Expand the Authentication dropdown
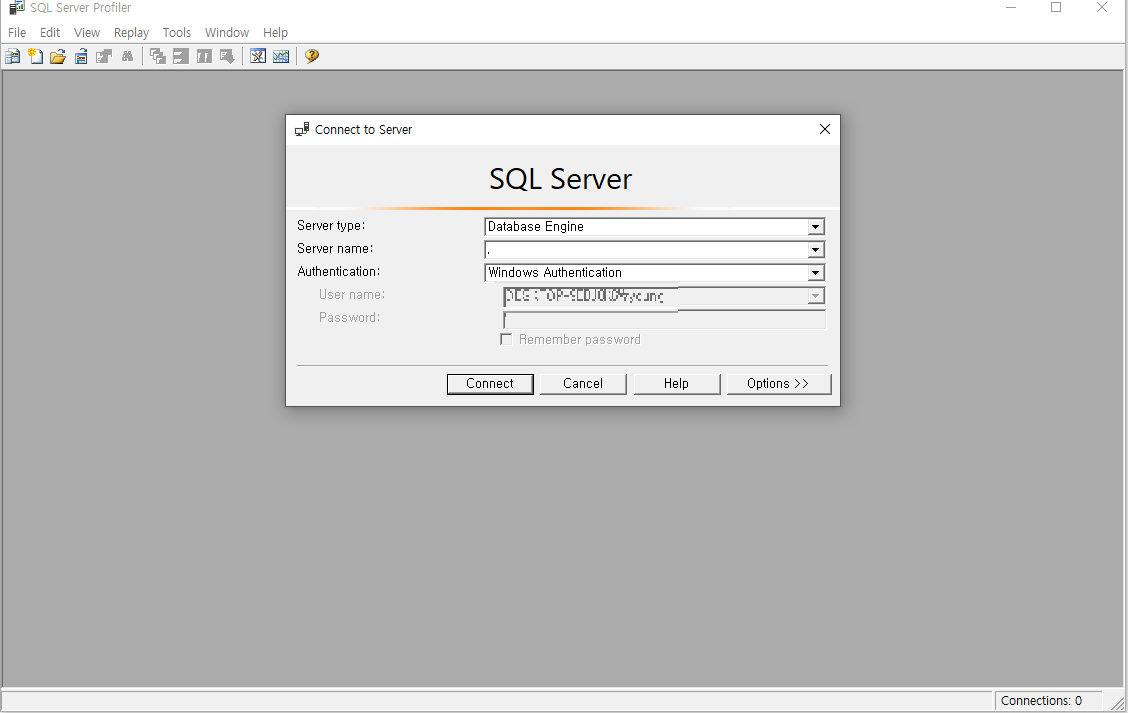Viewport: 1128px width, 713px height. tap(815, 273)
